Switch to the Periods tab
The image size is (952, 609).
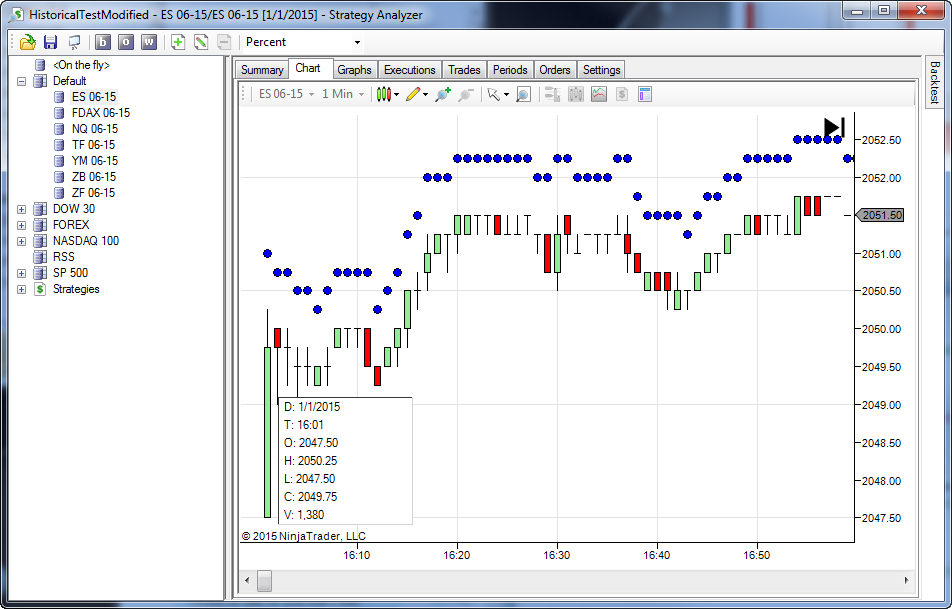pyautogui.click(x=510, y=70)
